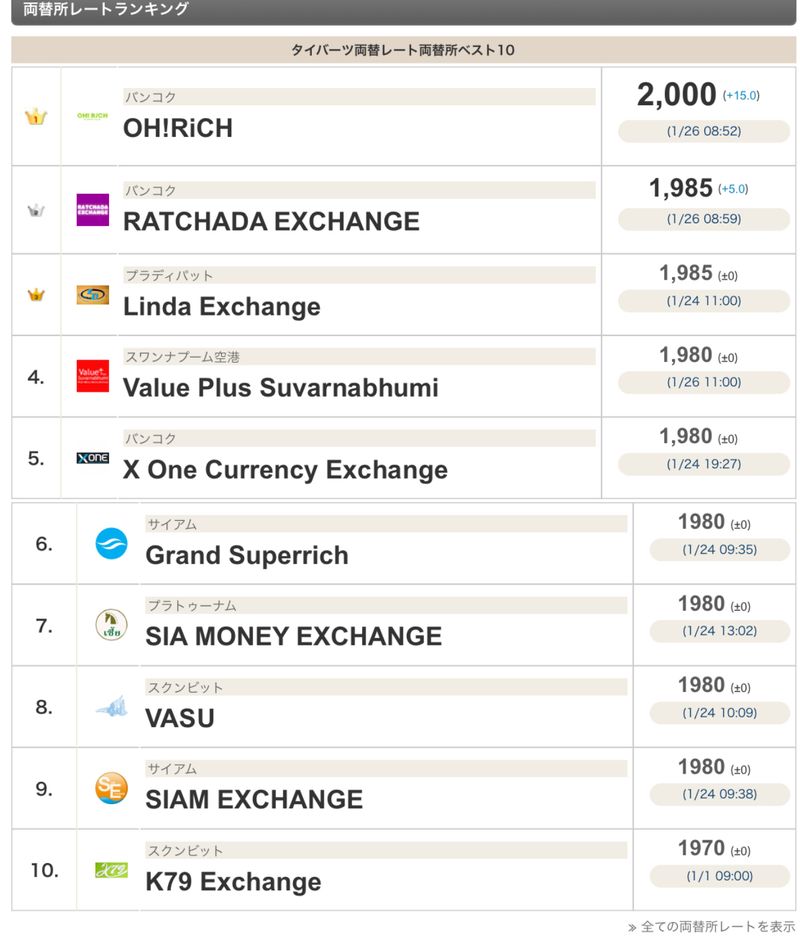Click the red Value Plus logo
Viewport: 800px width, 941px height.
point(92,376)
